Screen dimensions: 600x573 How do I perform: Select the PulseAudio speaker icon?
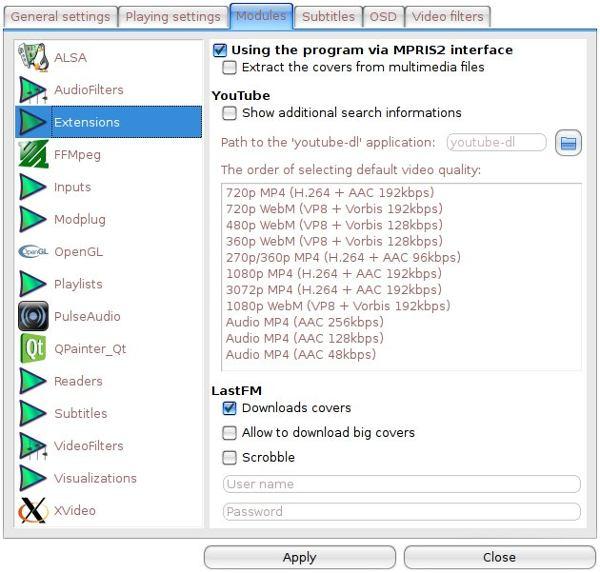(33, 316)
